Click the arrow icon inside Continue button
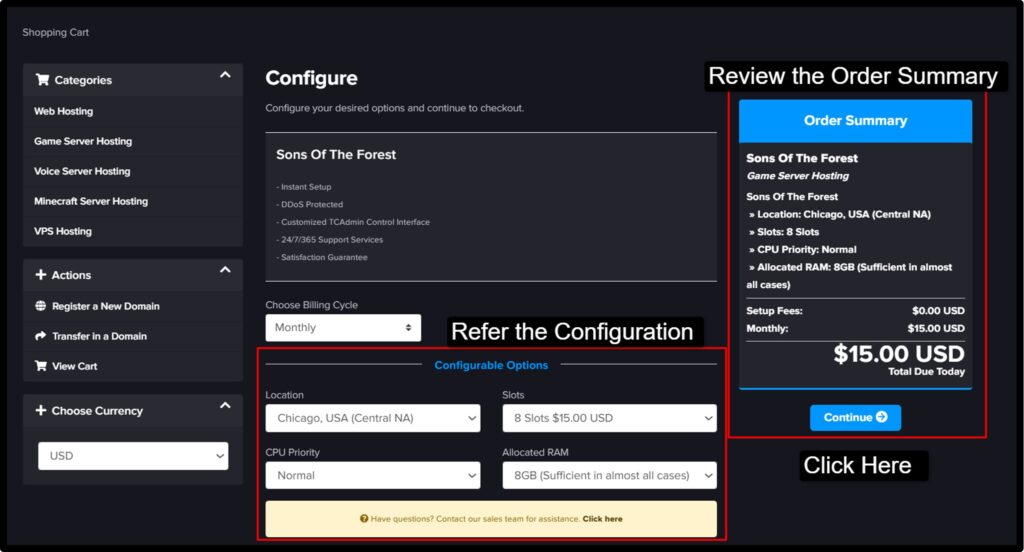1024x552 pixels. [882, 417]
